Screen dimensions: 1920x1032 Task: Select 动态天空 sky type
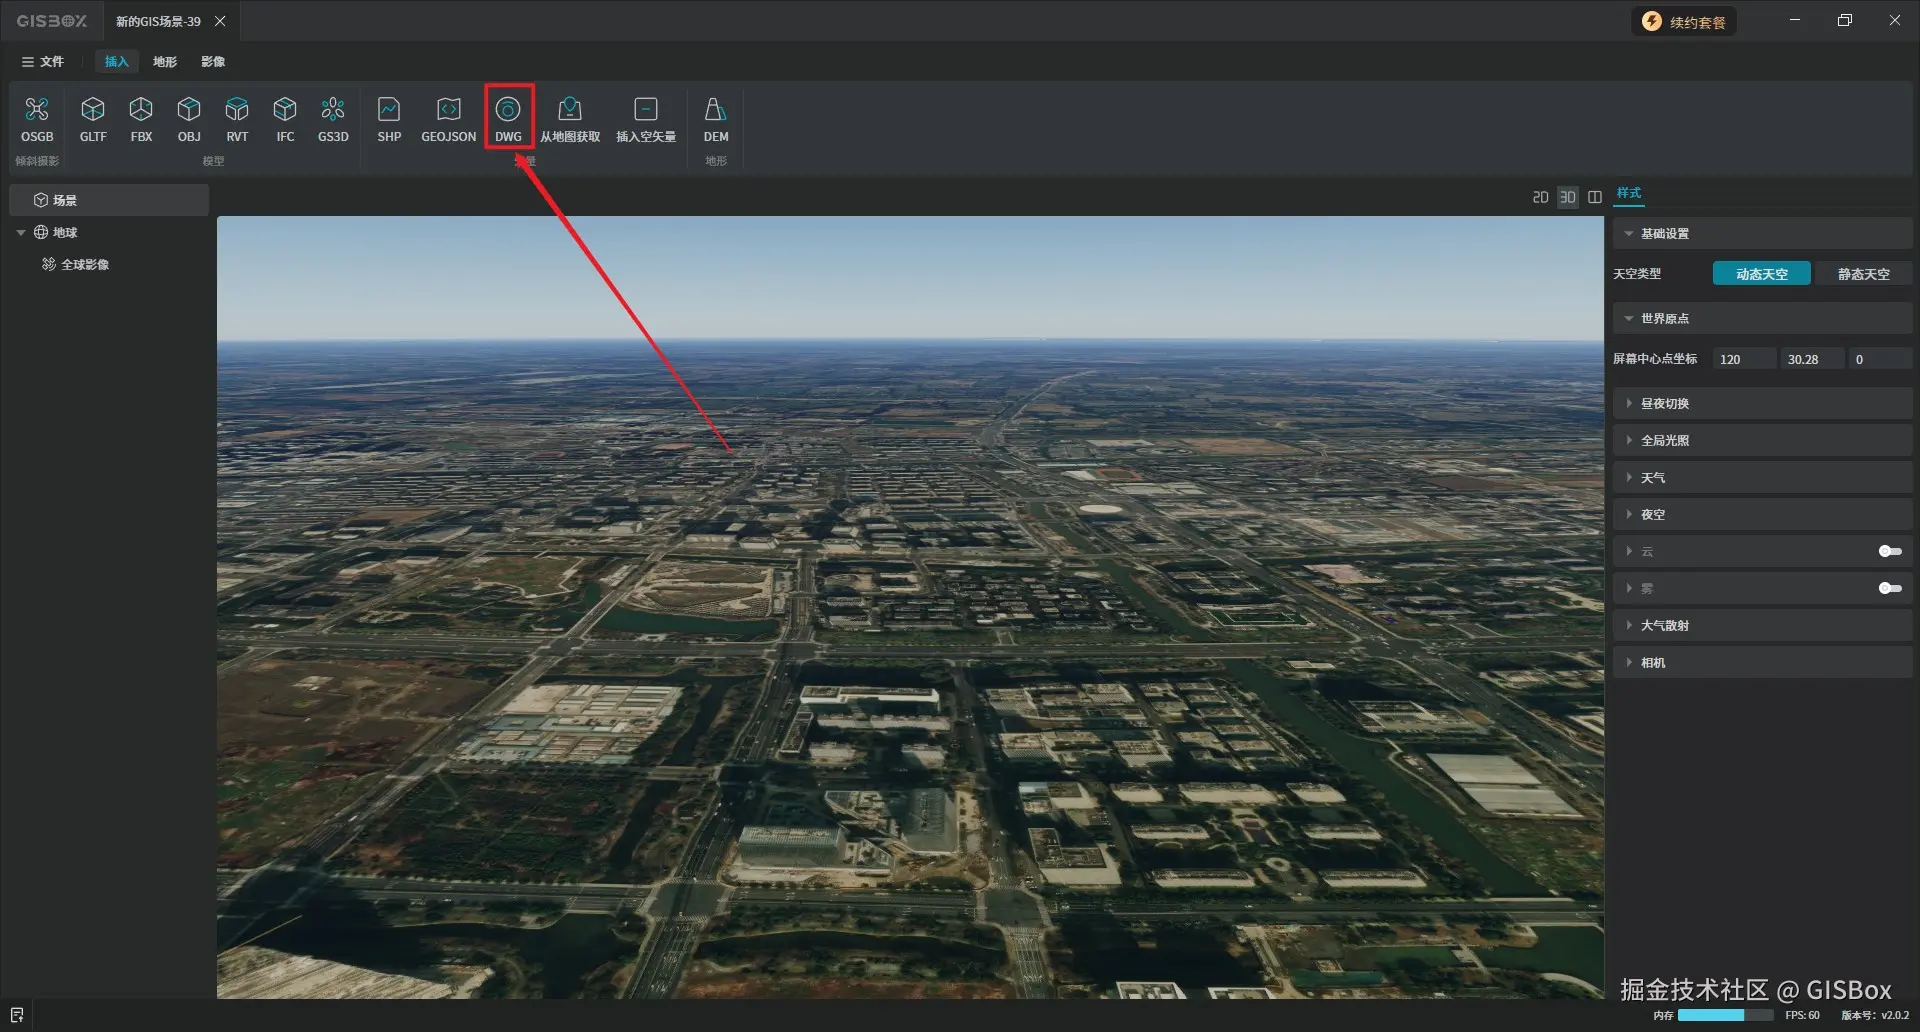[1761, 274]
